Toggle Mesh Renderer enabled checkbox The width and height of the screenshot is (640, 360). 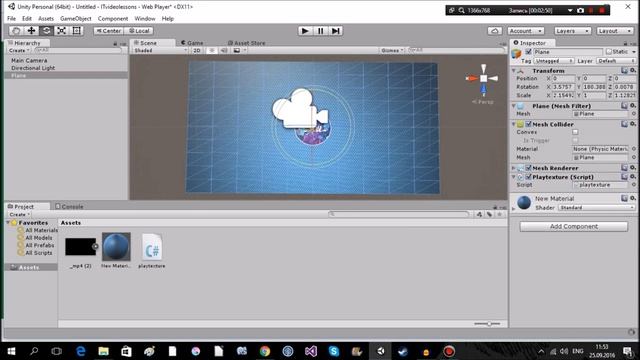tap(529, 168)
